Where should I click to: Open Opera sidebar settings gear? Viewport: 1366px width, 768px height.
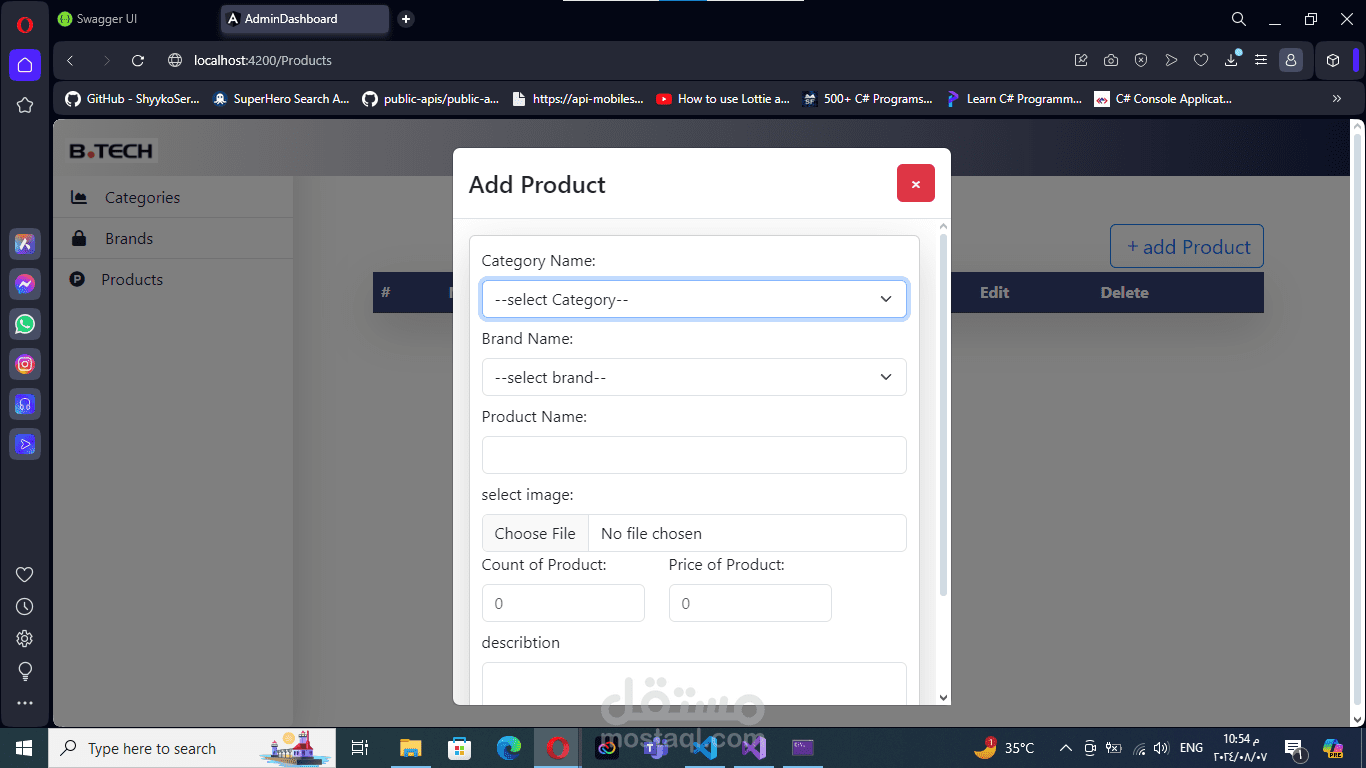(25, 638)
